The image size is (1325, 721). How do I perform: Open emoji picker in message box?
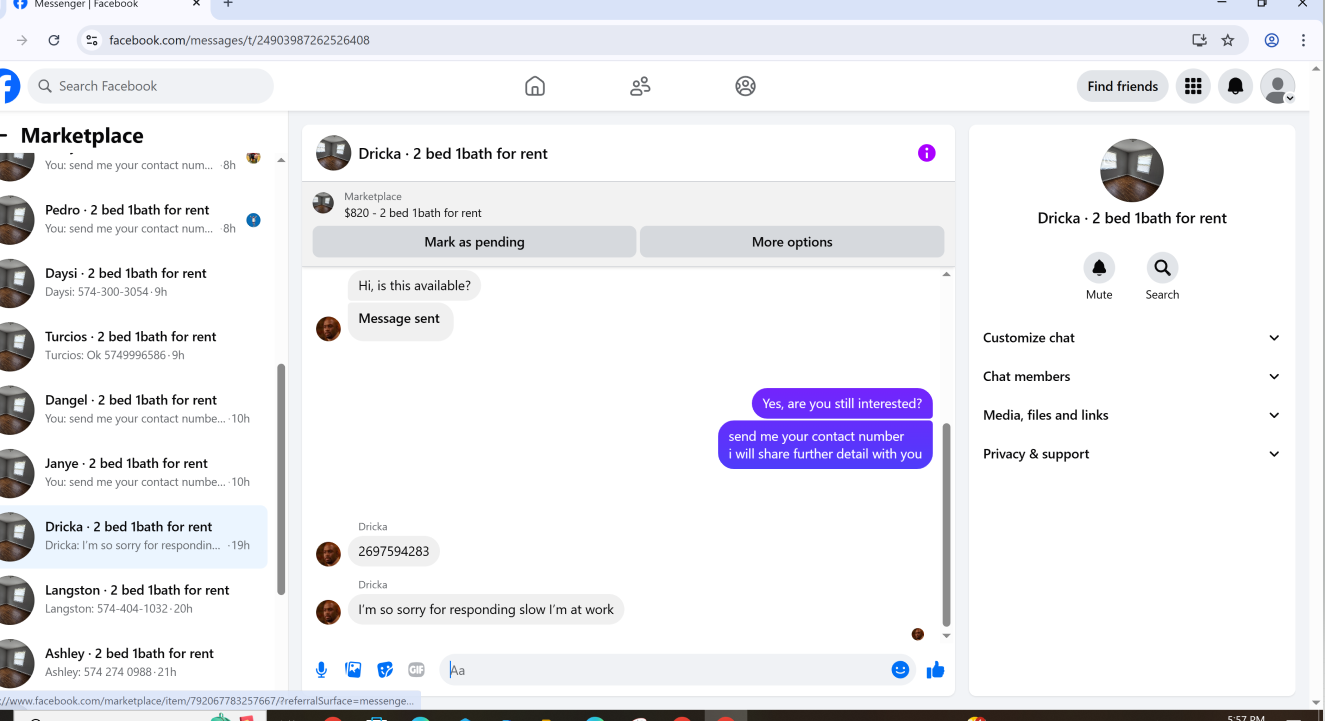pos(900,670)
